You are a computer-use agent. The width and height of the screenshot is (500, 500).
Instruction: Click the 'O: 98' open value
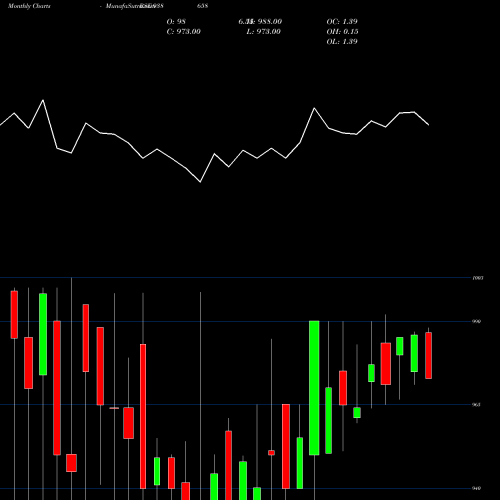[x=176, y=22]
